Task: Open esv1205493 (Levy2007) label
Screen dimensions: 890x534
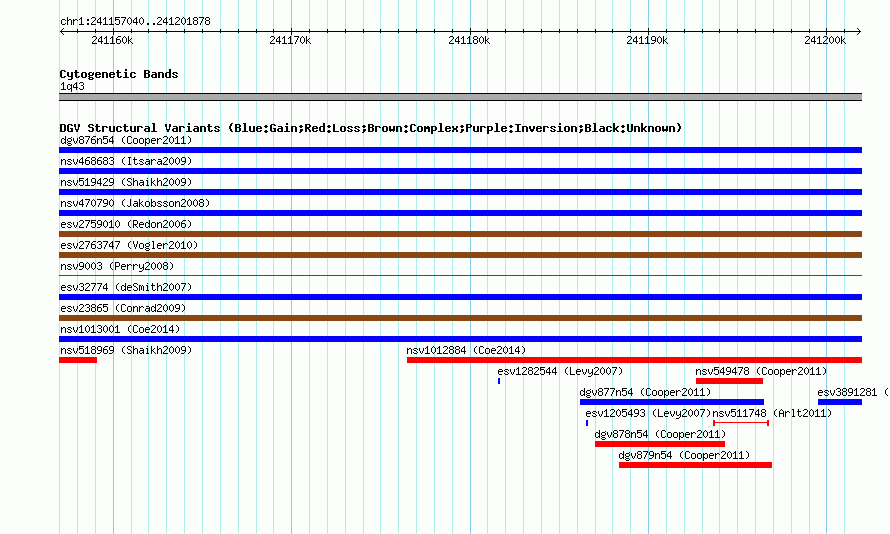Action: click(648, 413)
